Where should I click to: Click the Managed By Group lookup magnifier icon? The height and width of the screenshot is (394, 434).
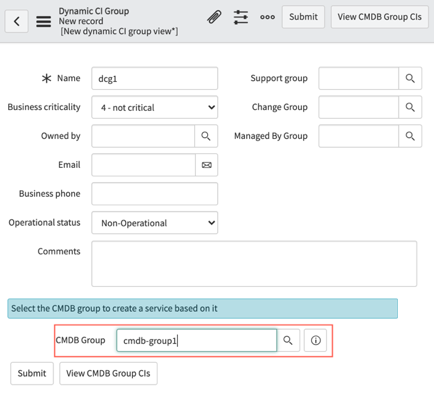point(410,136)
